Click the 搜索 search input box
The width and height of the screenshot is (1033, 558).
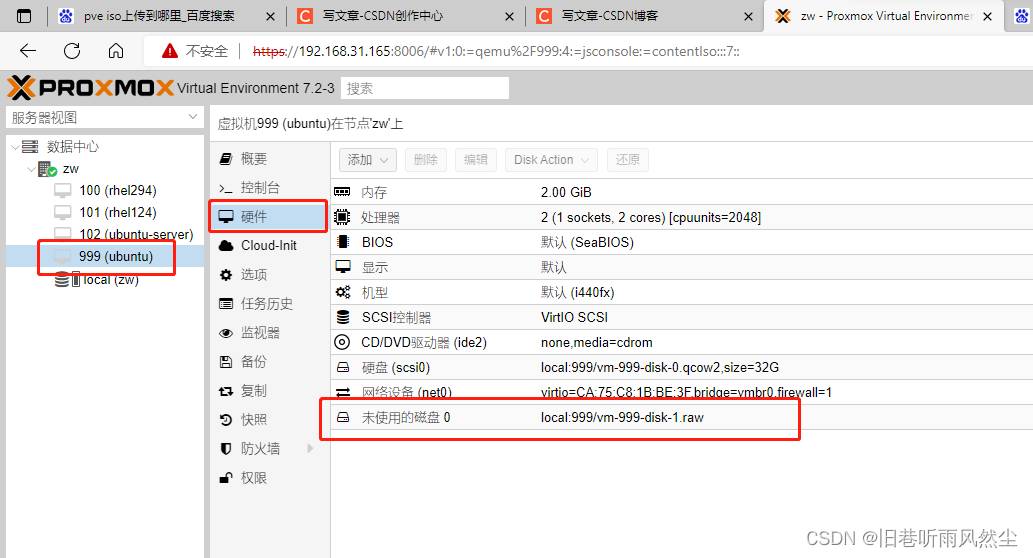pyautogui.click(x=424, y=88)
